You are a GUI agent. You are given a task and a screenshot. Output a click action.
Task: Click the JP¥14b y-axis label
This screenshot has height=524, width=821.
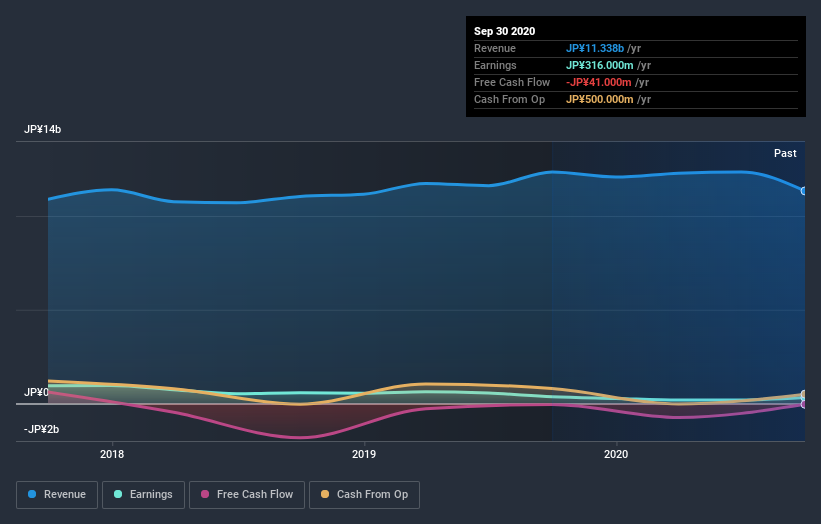(42, 129)
